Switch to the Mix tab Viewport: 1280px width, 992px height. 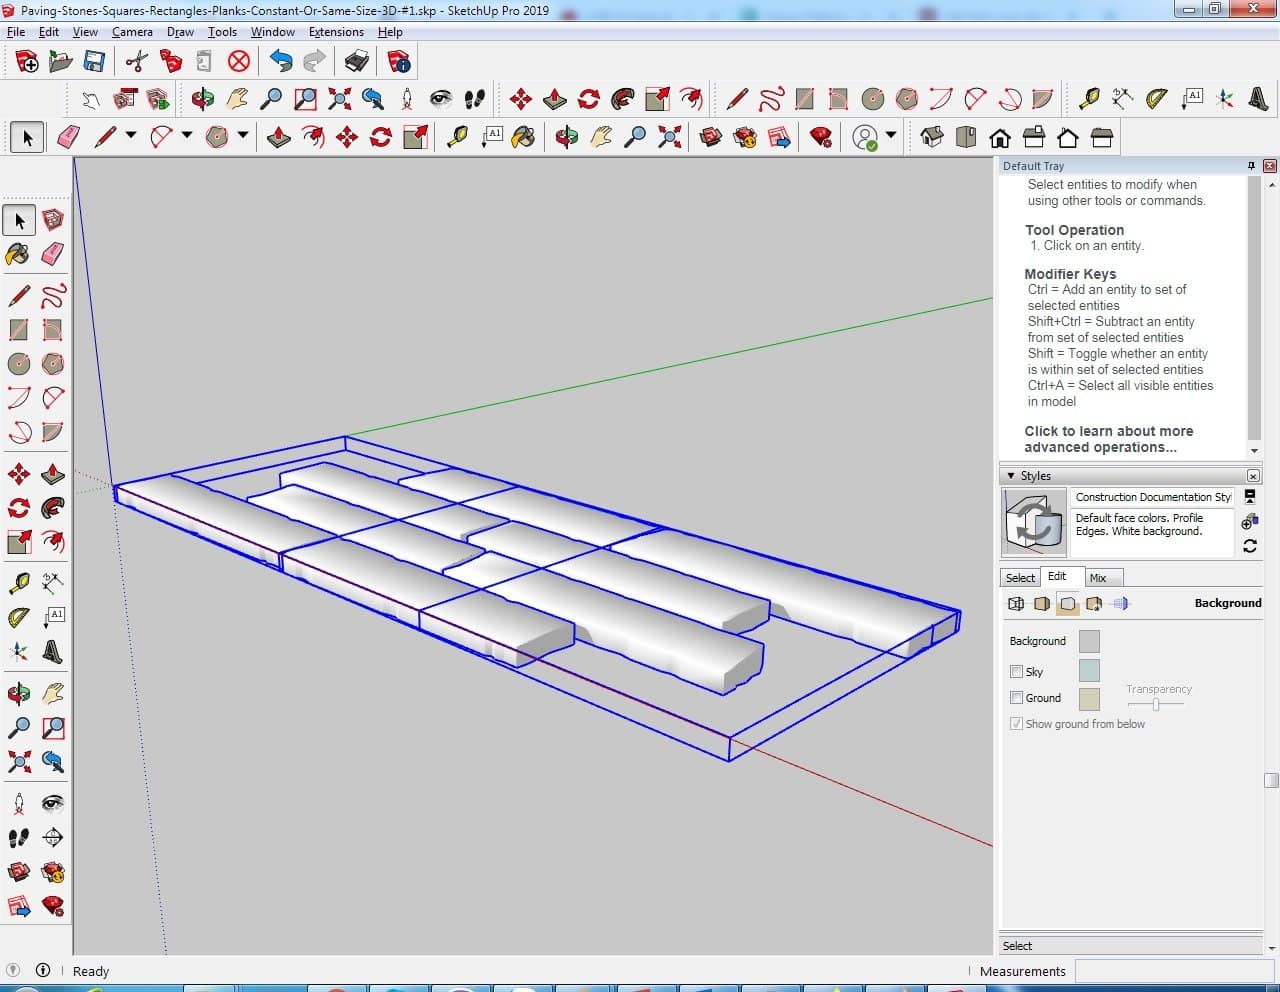pyautogui.click(x=1098, y=578)
